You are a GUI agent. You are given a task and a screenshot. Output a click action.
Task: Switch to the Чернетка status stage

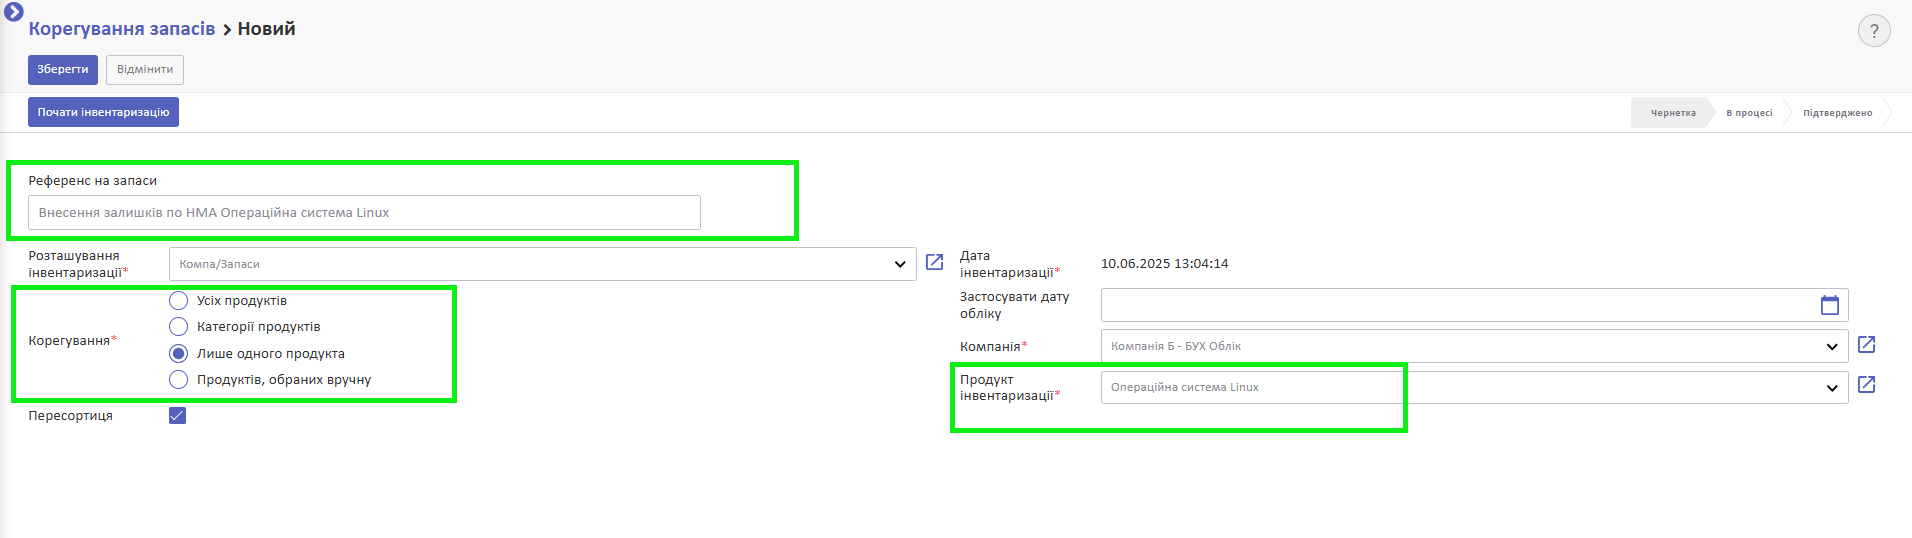1672,113
